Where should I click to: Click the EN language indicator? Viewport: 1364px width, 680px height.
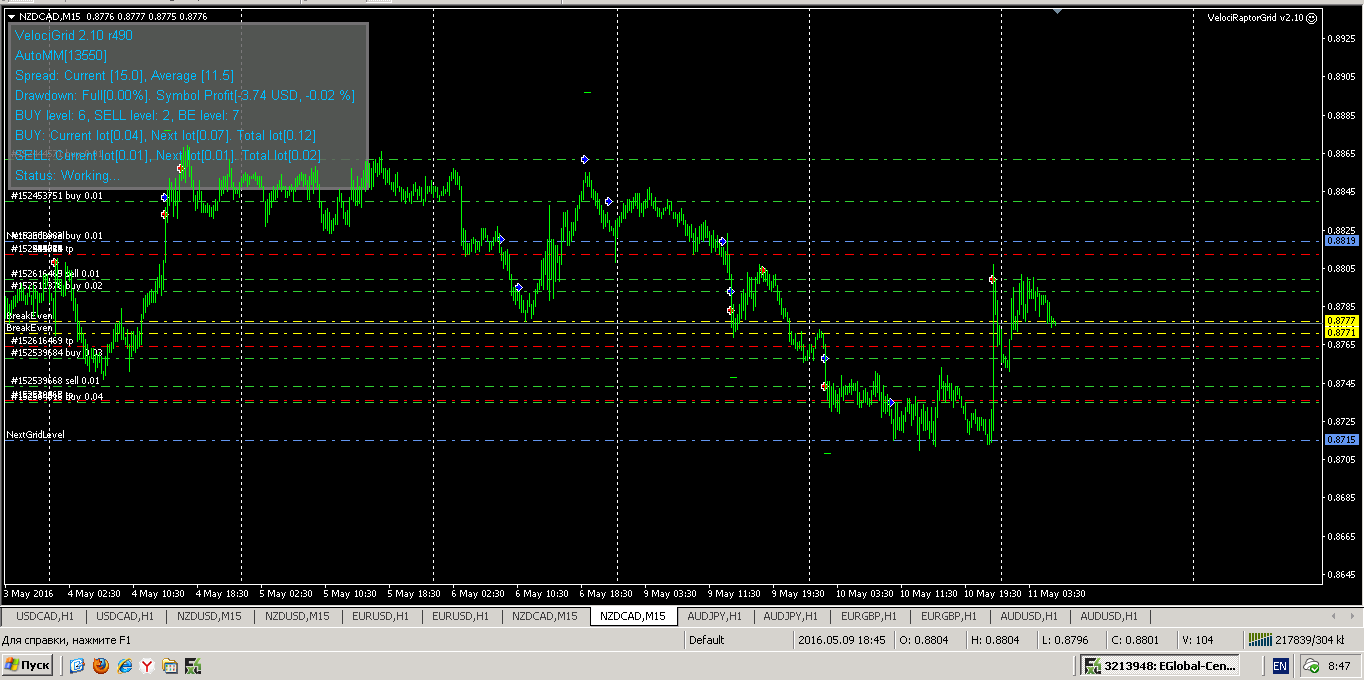1280,666
